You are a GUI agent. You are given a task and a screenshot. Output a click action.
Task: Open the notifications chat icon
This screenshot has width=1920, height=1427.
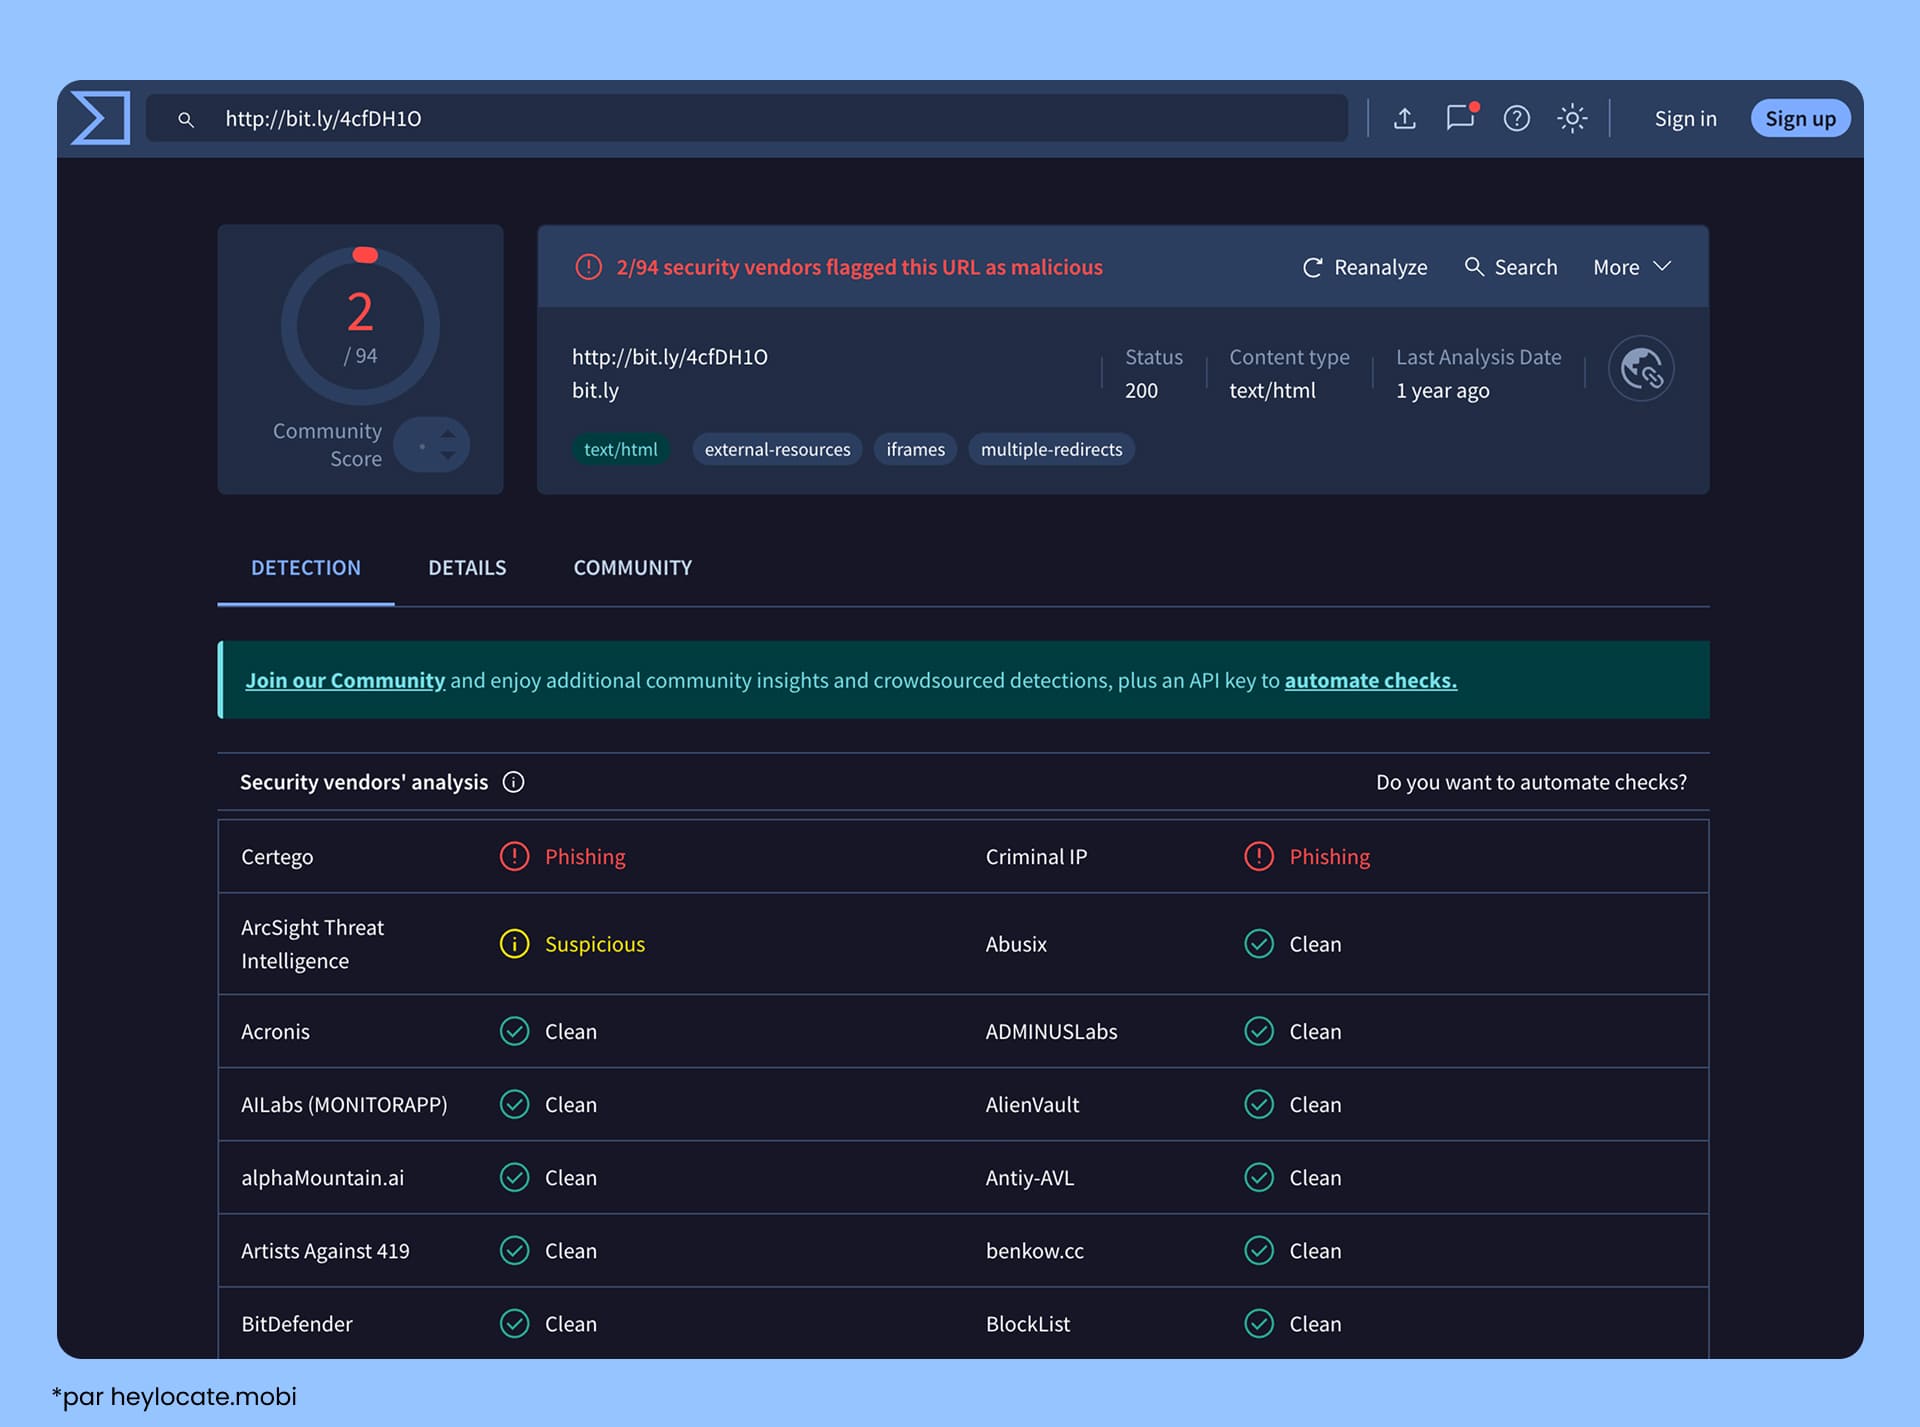click(x=1461, y=117)
